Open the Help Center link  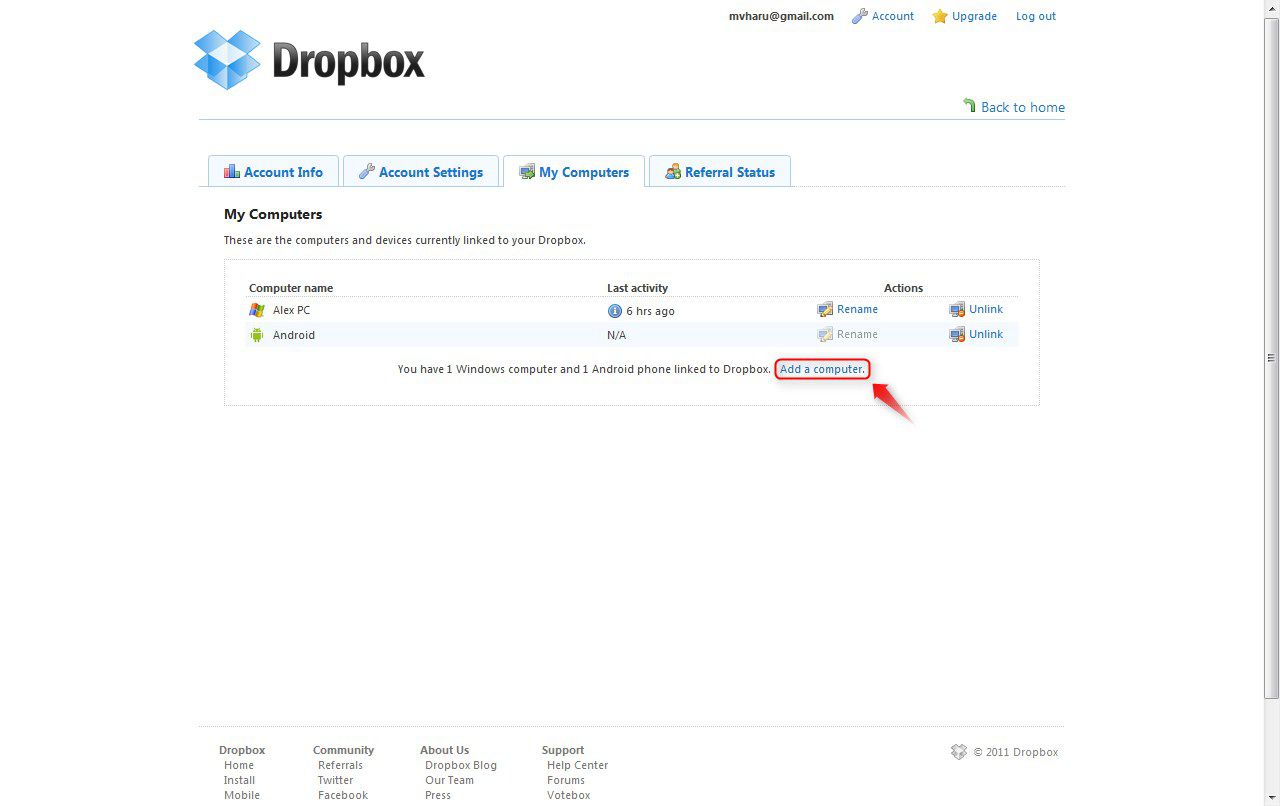(x=578, y=765)
